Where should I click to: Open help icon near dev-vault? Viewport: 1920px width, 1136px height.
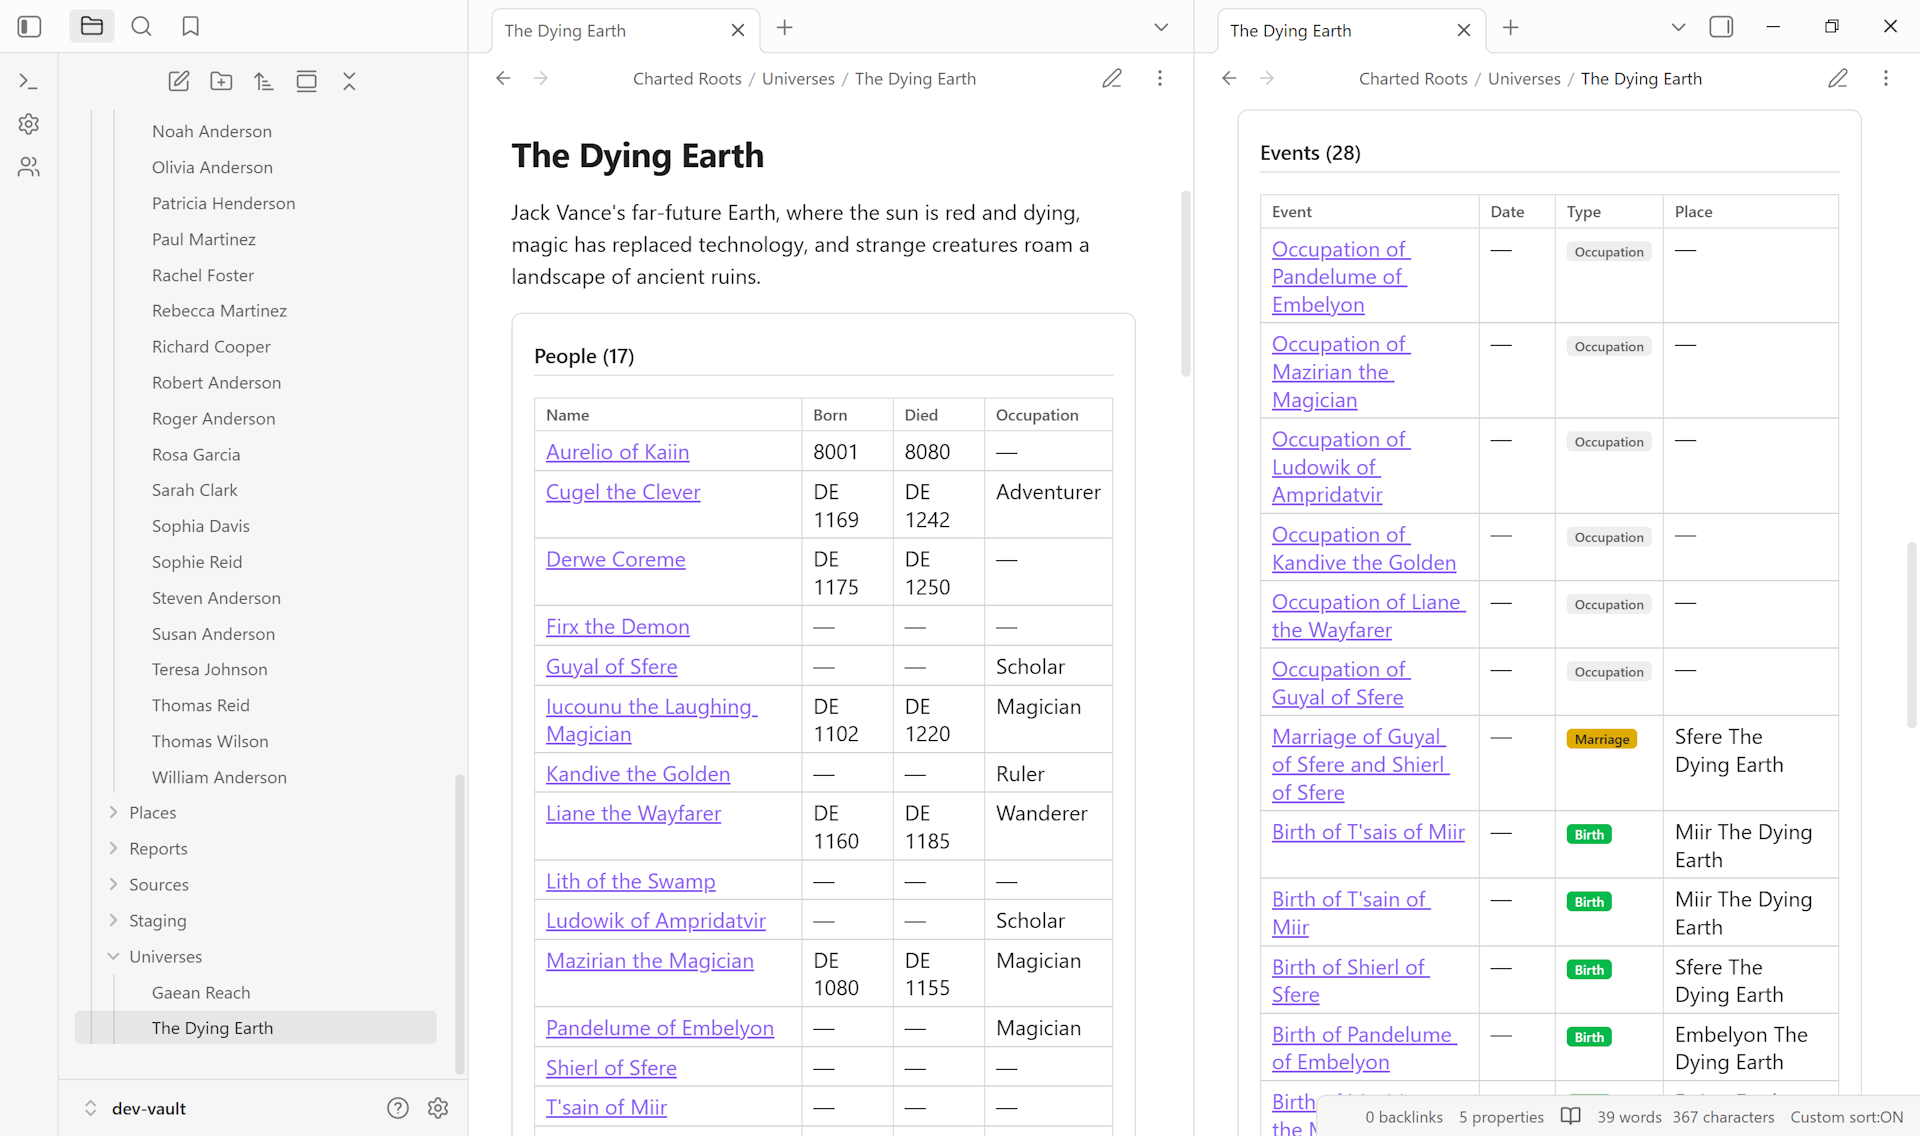coord(398,1108)
